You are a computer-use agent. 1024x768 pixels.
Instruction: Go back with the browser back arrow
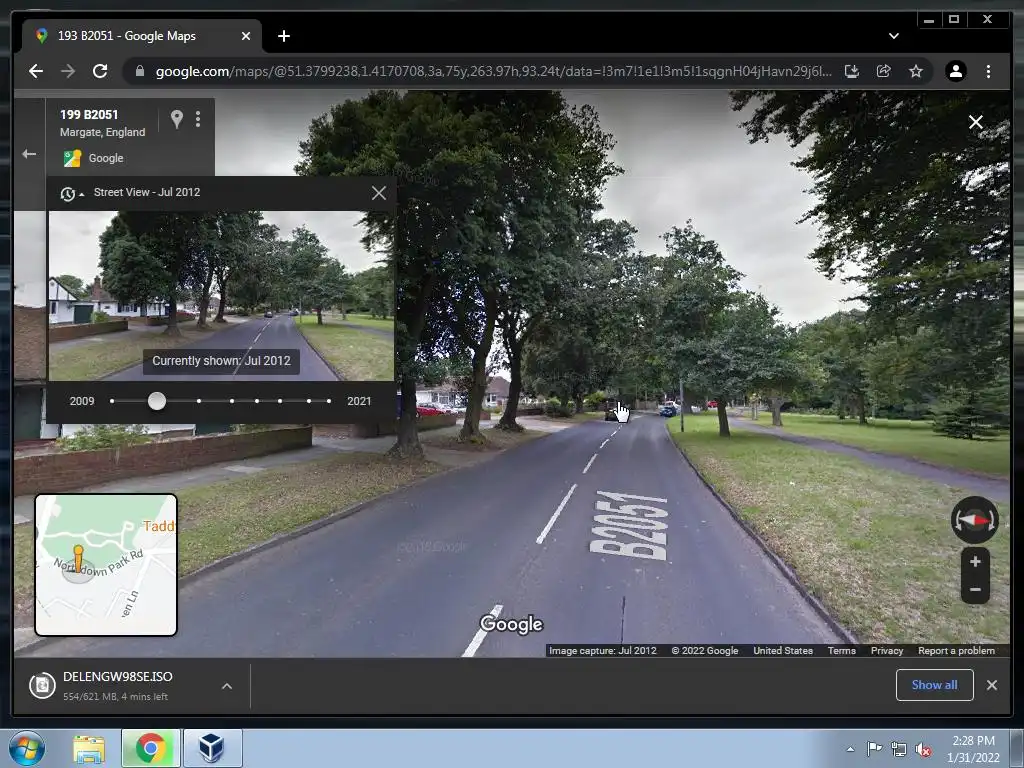click(x=36, y=71)
